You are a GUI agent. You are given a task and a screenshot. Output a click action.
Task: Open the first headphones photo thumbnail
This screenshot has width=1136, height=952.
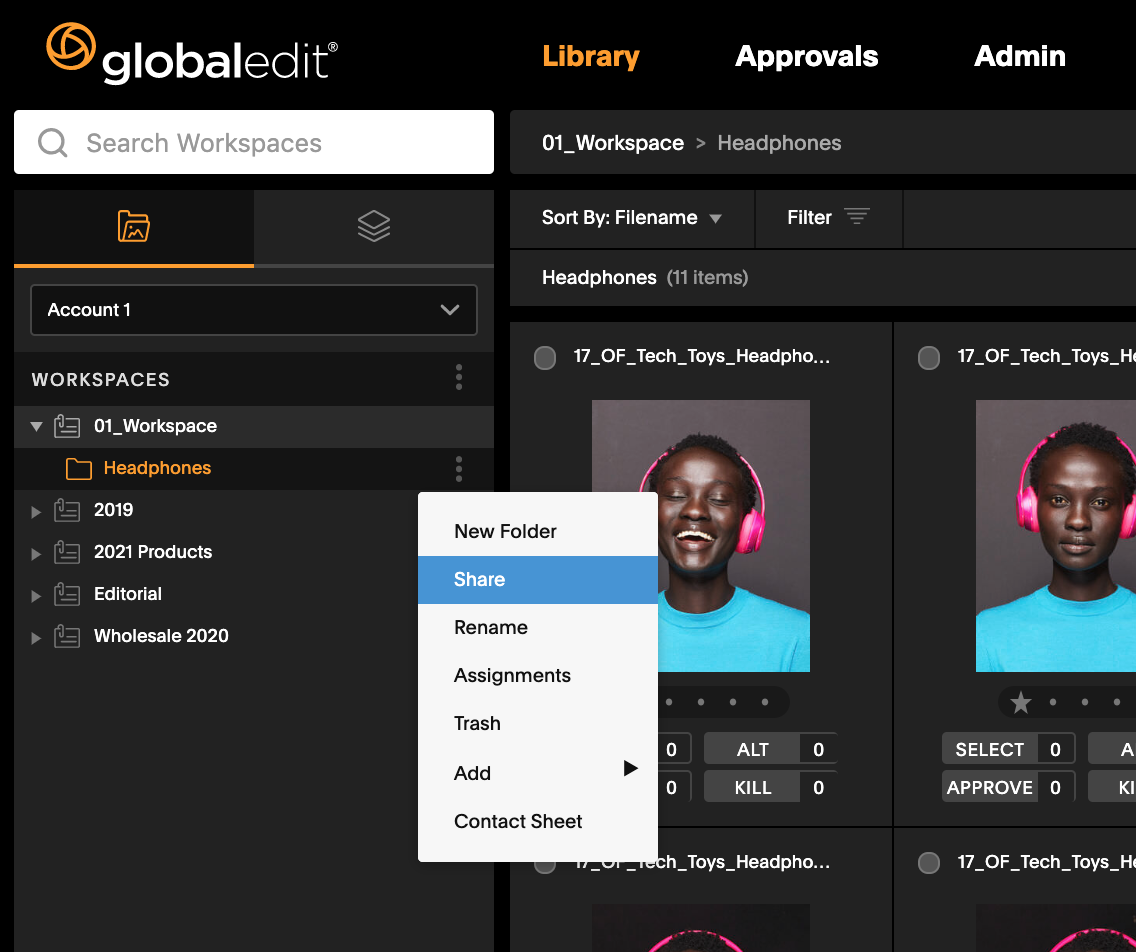point(701,536)
